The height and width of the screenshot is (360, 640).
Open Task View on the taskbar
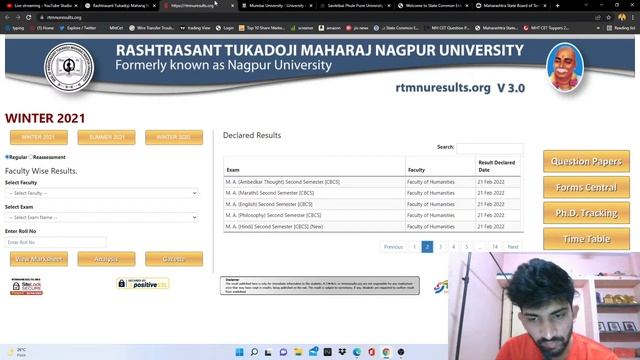pos(268,352)
